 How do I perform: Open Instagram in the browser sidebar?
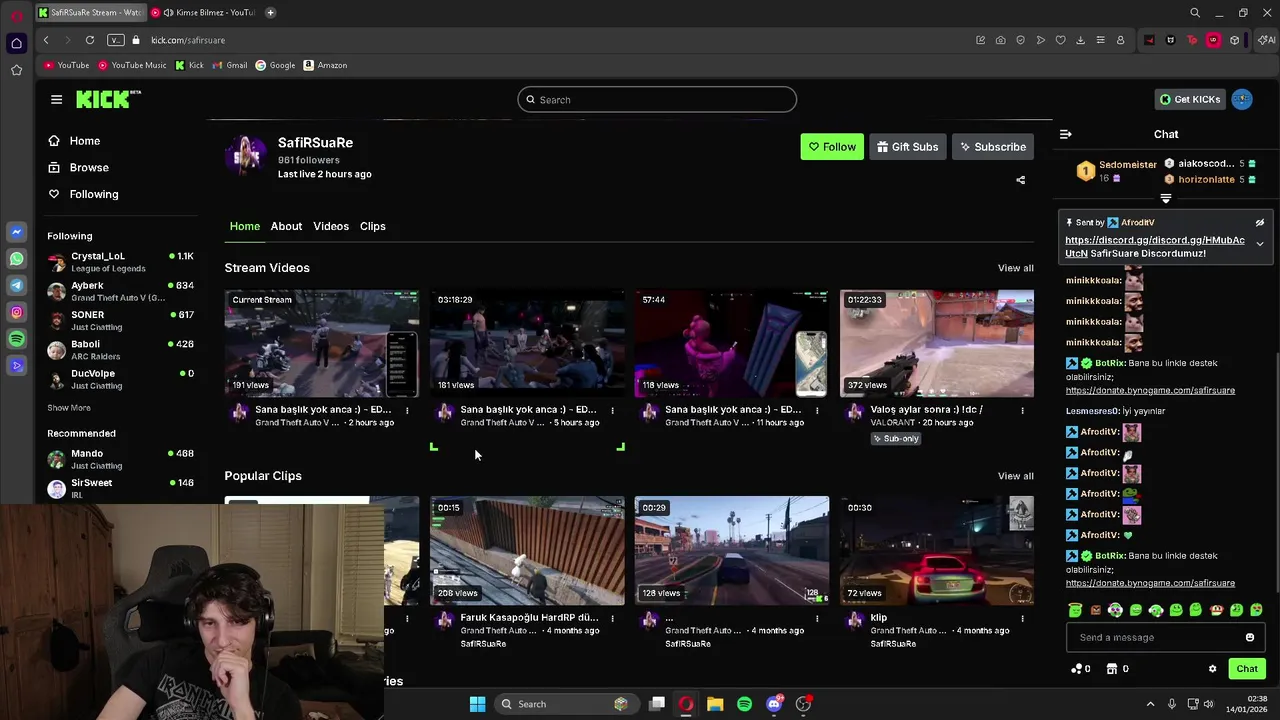[x=16, y=312]
